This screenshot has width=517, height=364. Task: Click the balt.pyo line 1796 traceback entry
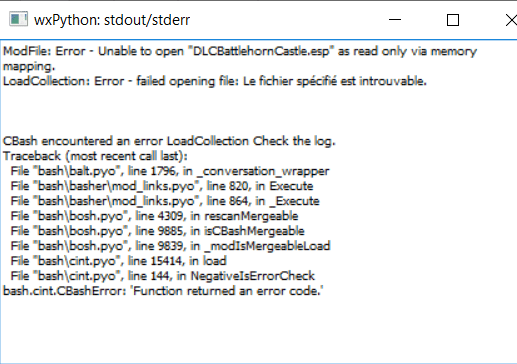pos(170,171)
